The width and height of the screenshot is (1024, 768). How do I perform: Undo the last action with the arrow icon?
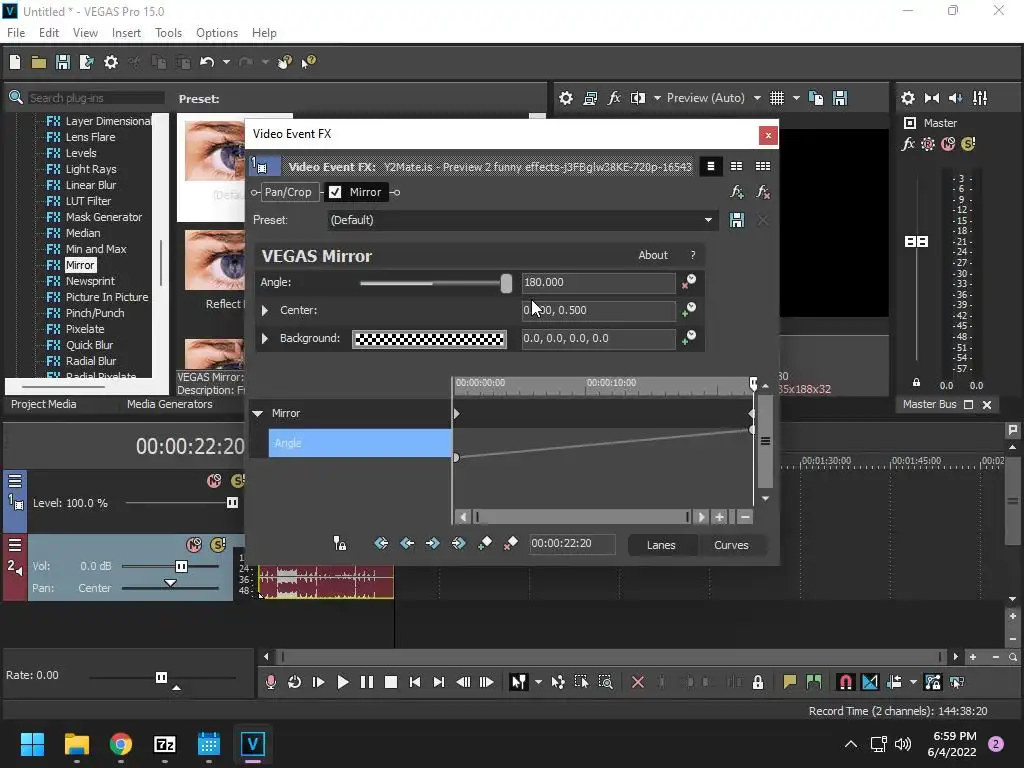pos(207,62)
